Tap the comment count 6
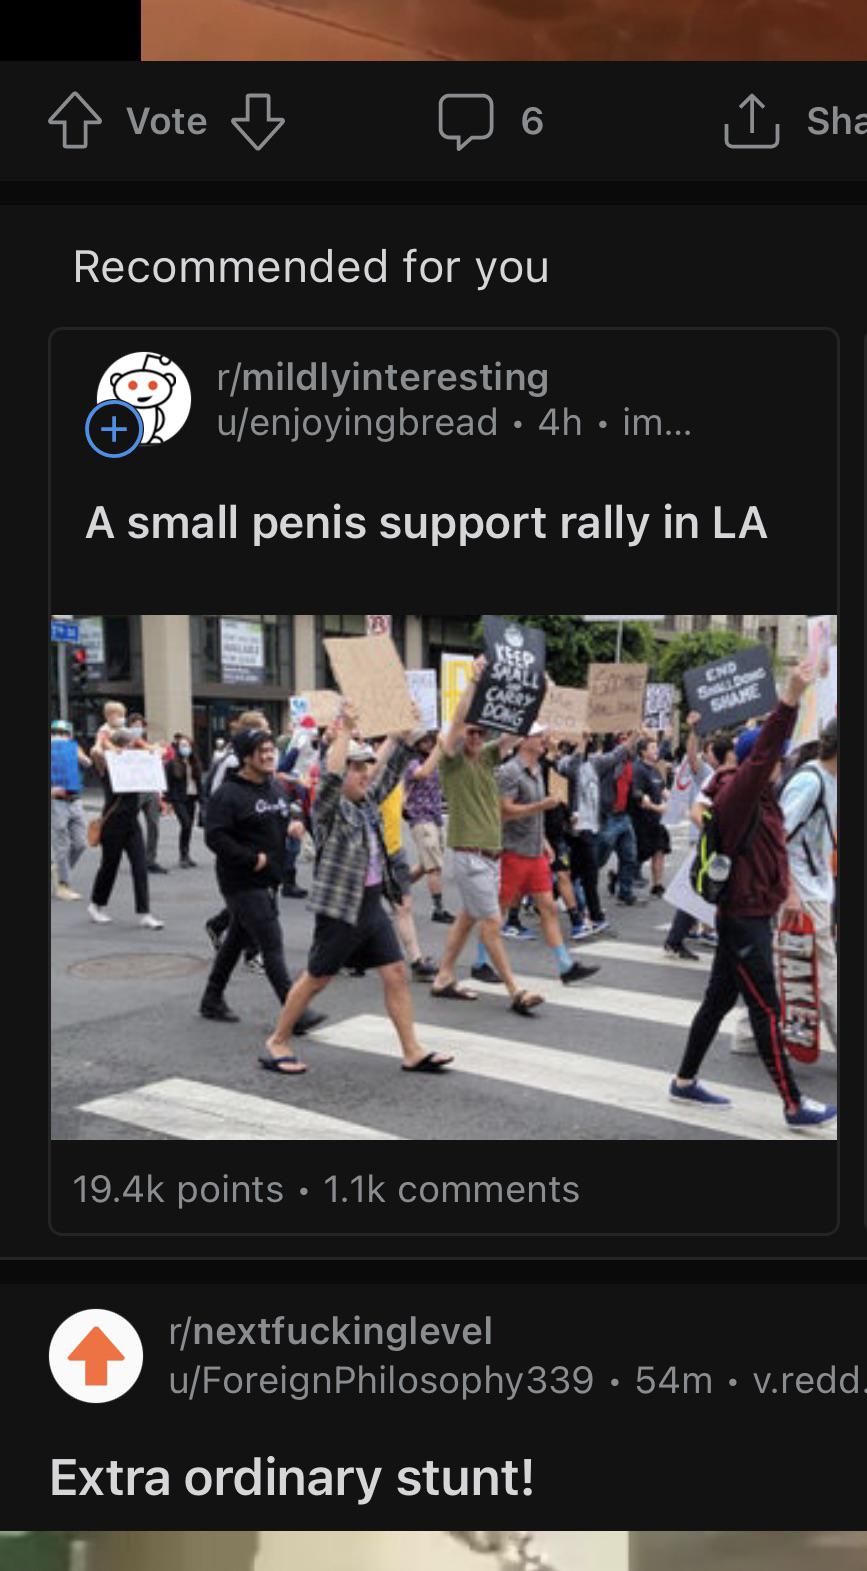This screenshot has height=1571, width=867. (532, 121)
